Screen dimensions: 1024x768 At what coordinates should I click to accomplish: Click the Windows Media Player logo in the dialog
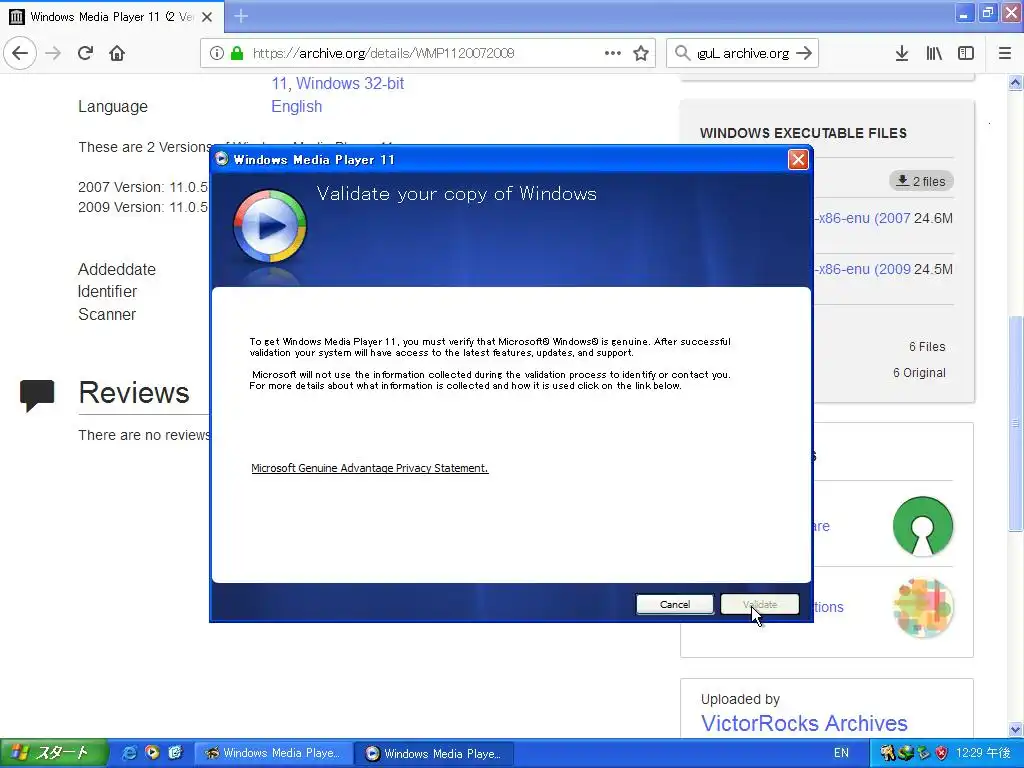pyautogui.click(x=270, y=226)
